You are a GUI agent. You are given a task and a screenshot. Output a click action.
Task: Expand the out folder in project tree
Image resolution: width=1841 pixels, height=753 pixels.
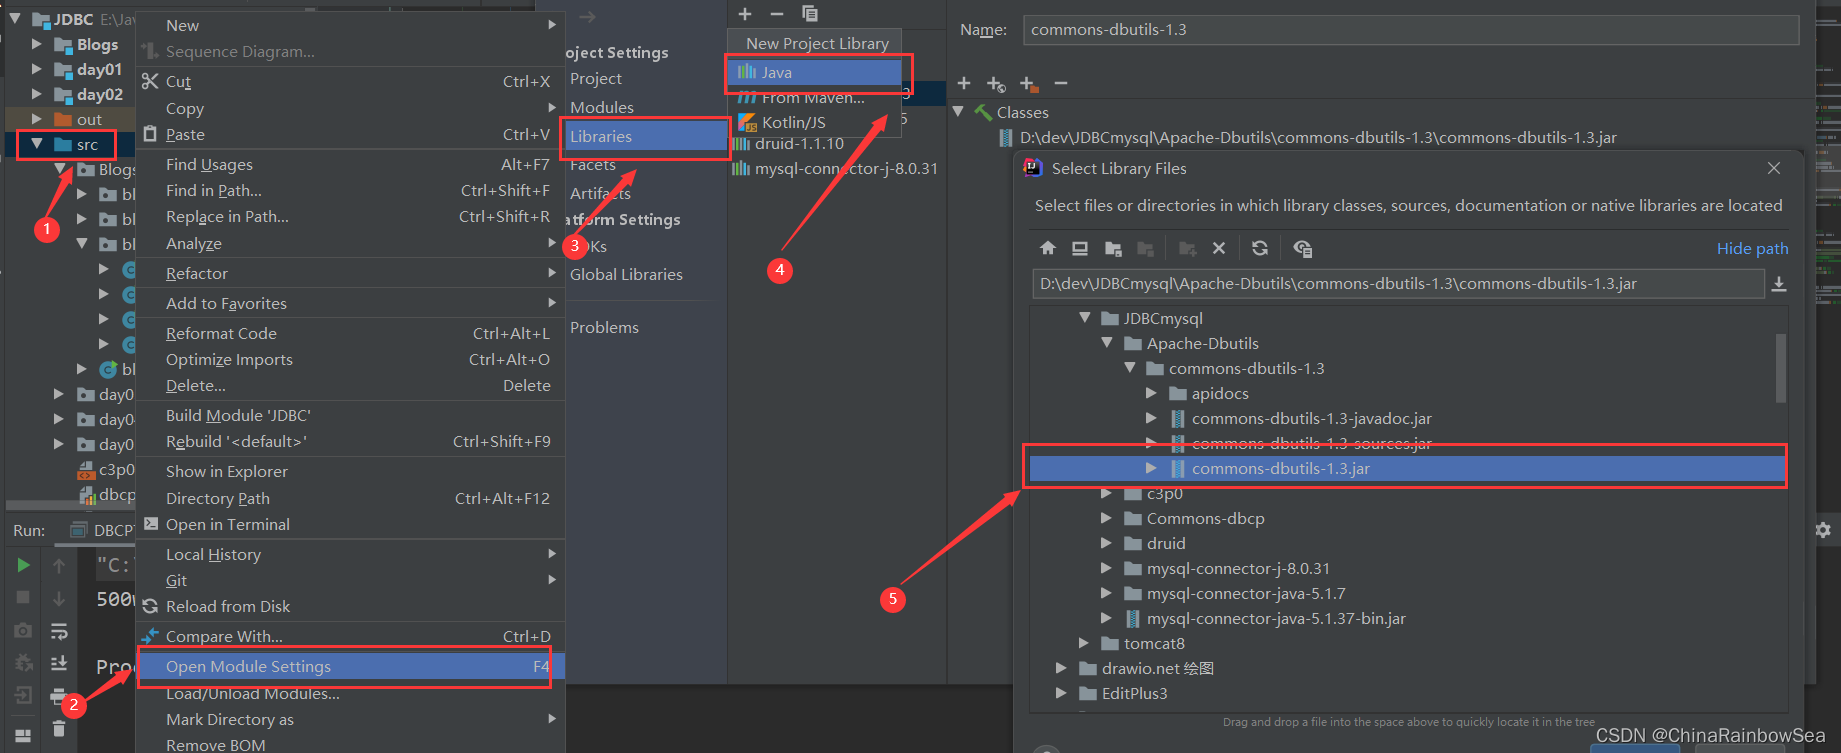[37, 119]
